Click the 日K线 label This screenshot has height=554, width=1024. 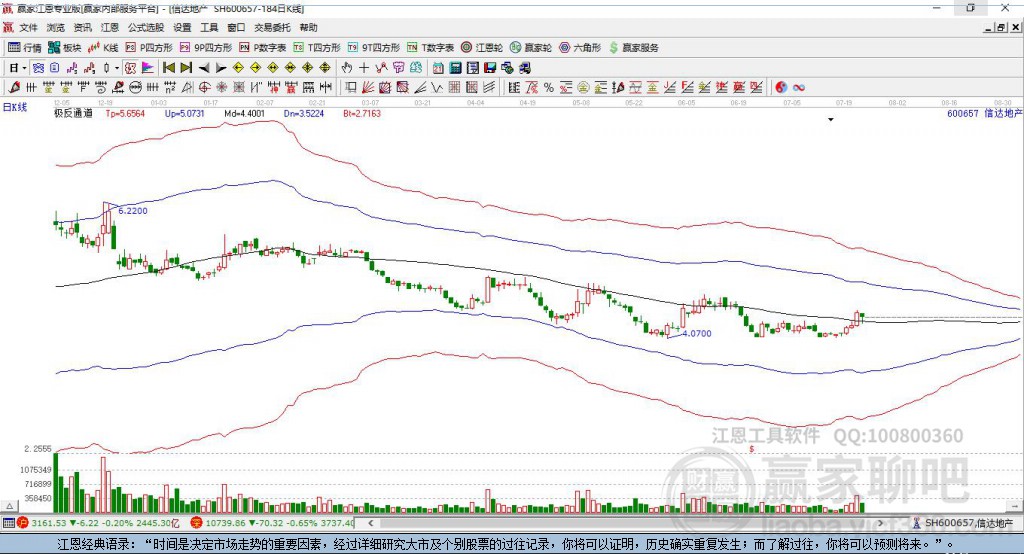pos(15,107)
